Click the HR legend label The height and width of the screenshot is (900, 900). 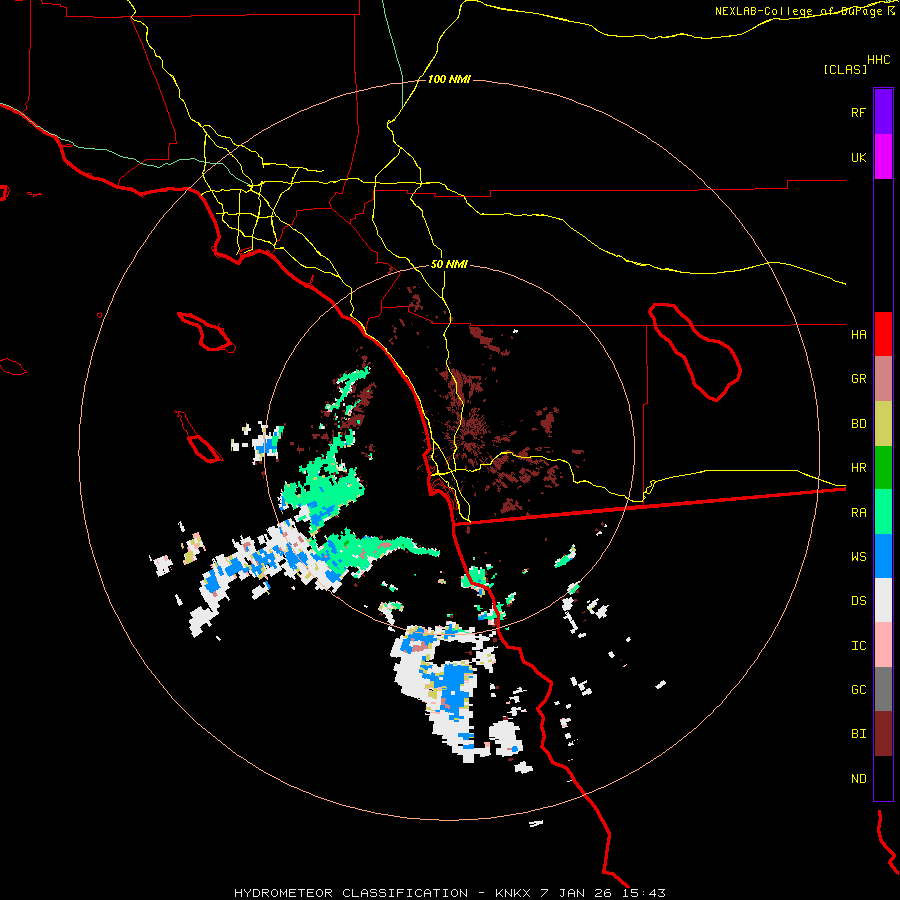pyautogui.click(x=858, y=468)
